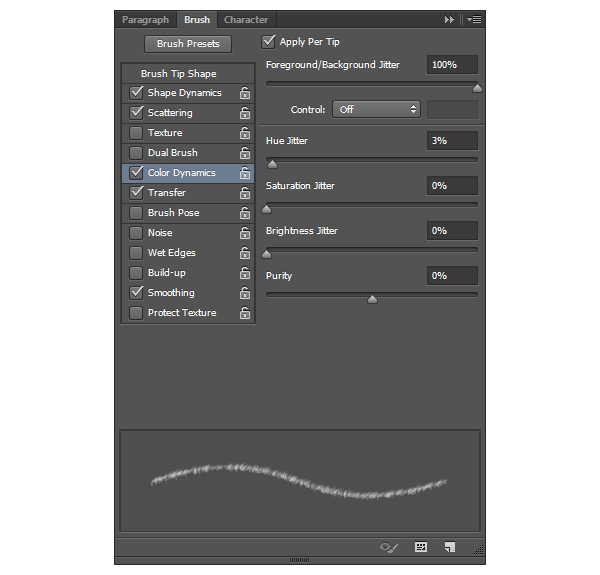Disable the Apply Per Tip checkbox

[268, 42]
